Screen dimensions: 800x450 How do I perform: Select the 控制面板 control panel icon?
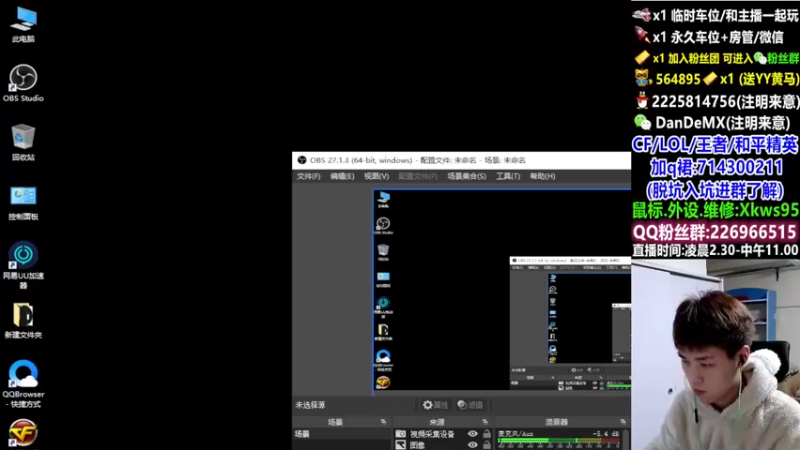[x=23, y=202]
